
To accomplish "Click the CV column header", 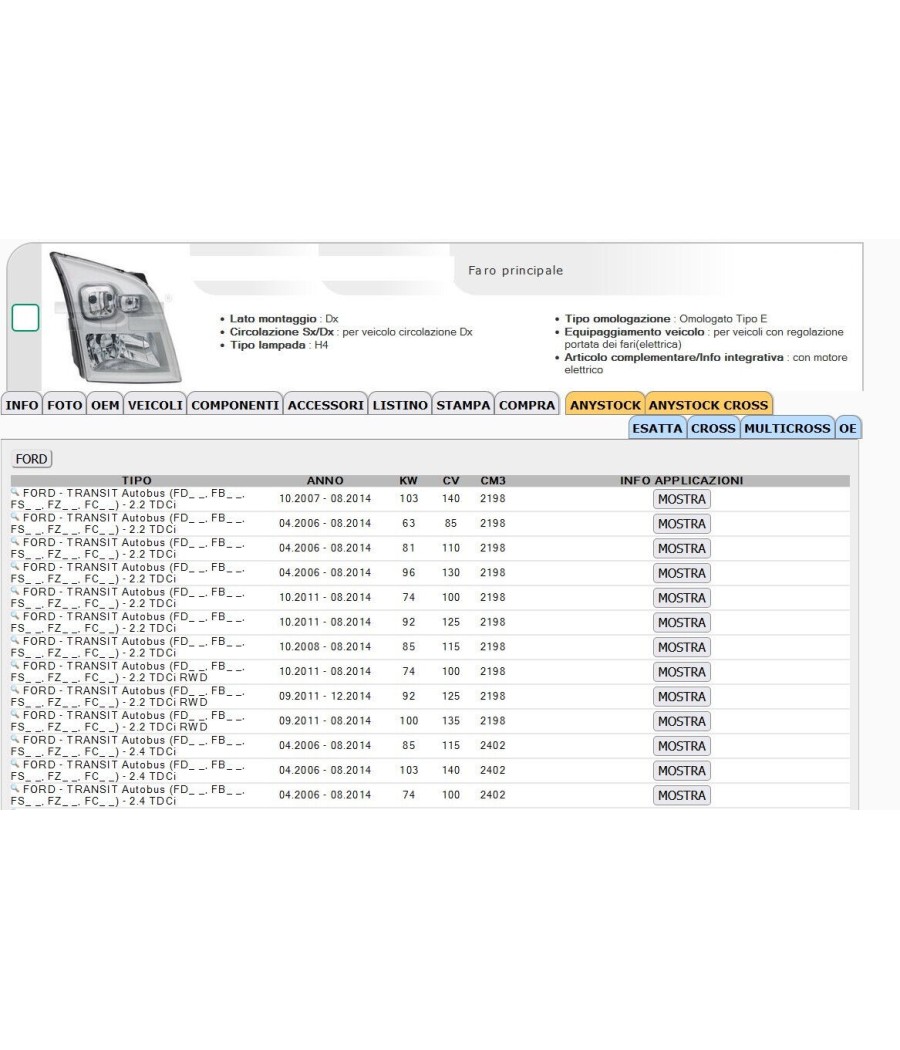I will (x=451, y=481).
